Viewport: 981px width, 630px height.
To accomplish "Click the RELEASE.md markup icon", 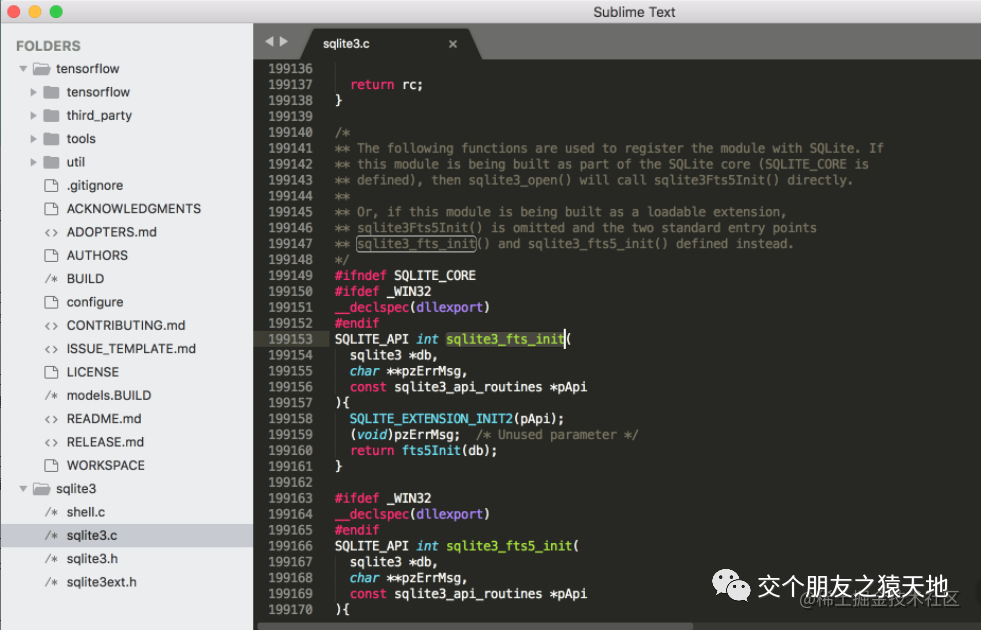I will 51,442.
